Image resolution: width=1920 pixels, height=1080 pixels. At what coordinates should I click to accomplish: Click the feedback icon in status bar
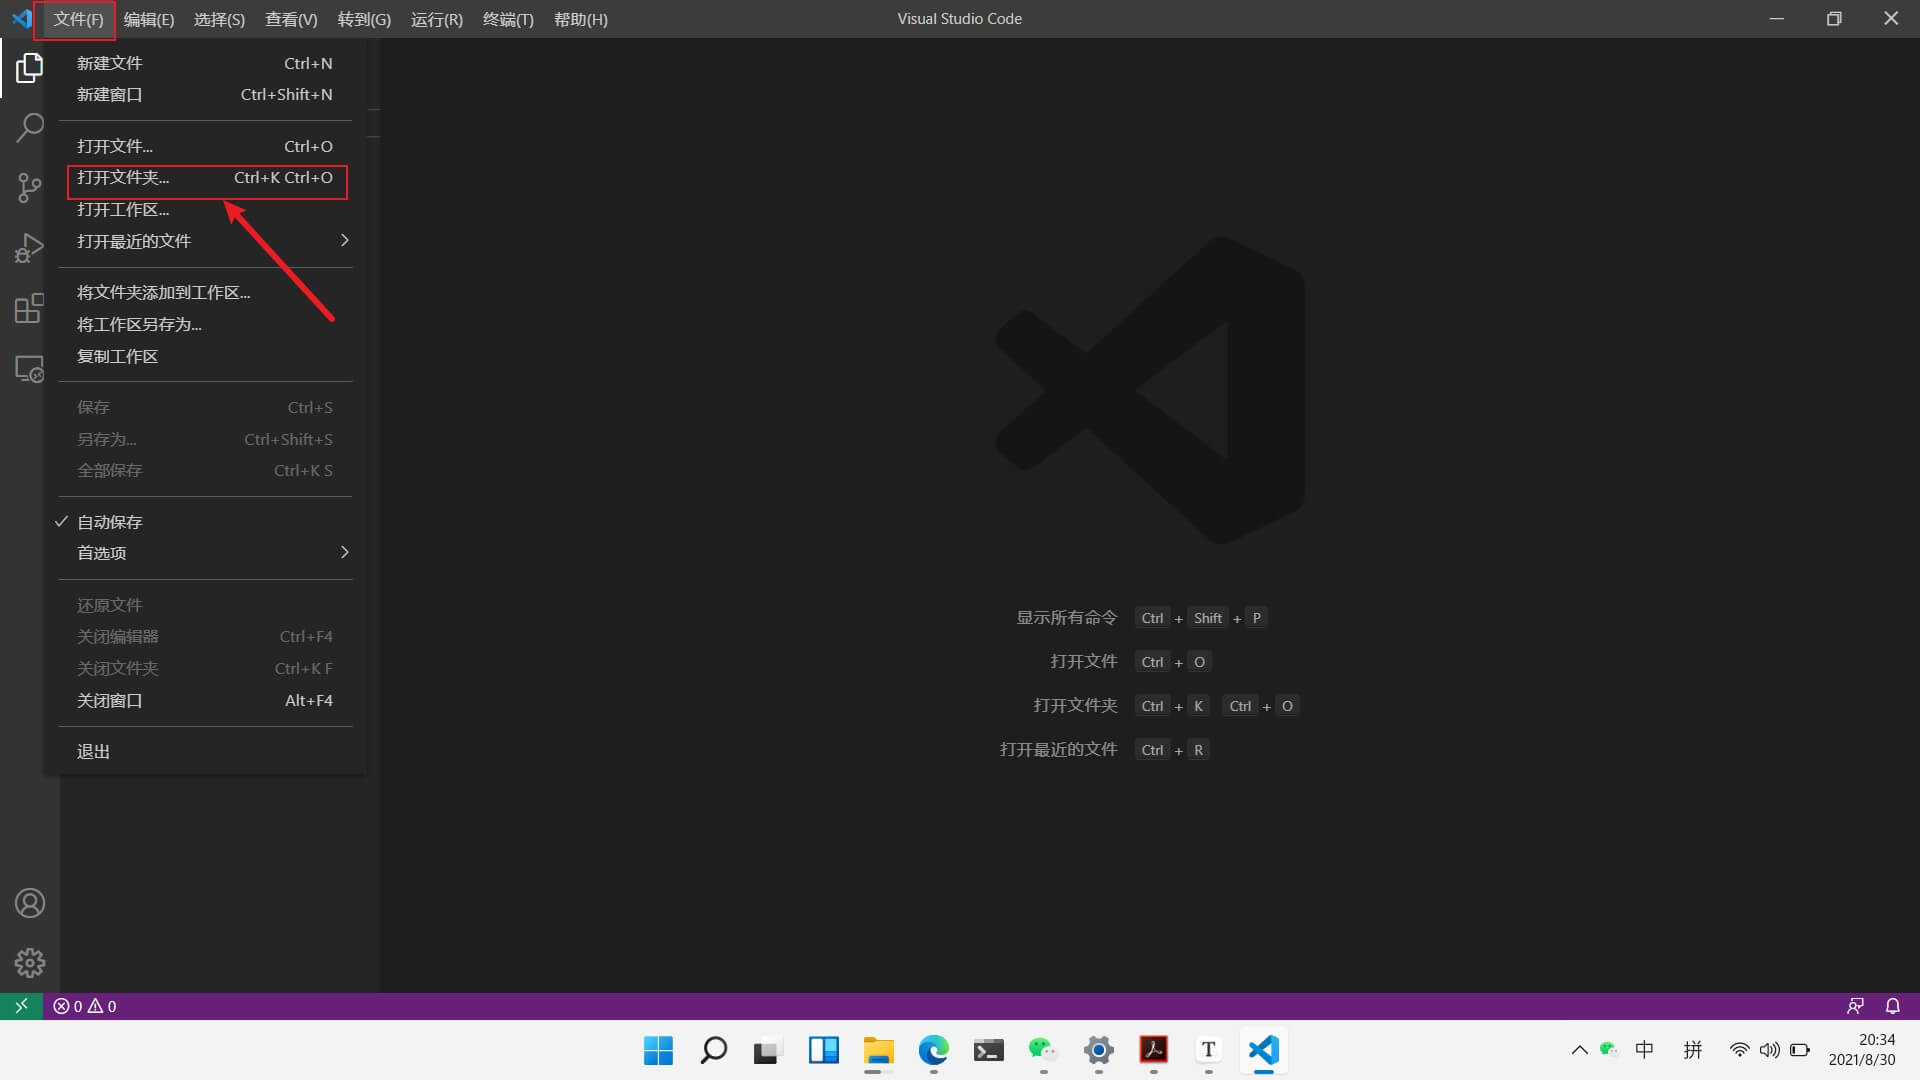point(1855,1006)
